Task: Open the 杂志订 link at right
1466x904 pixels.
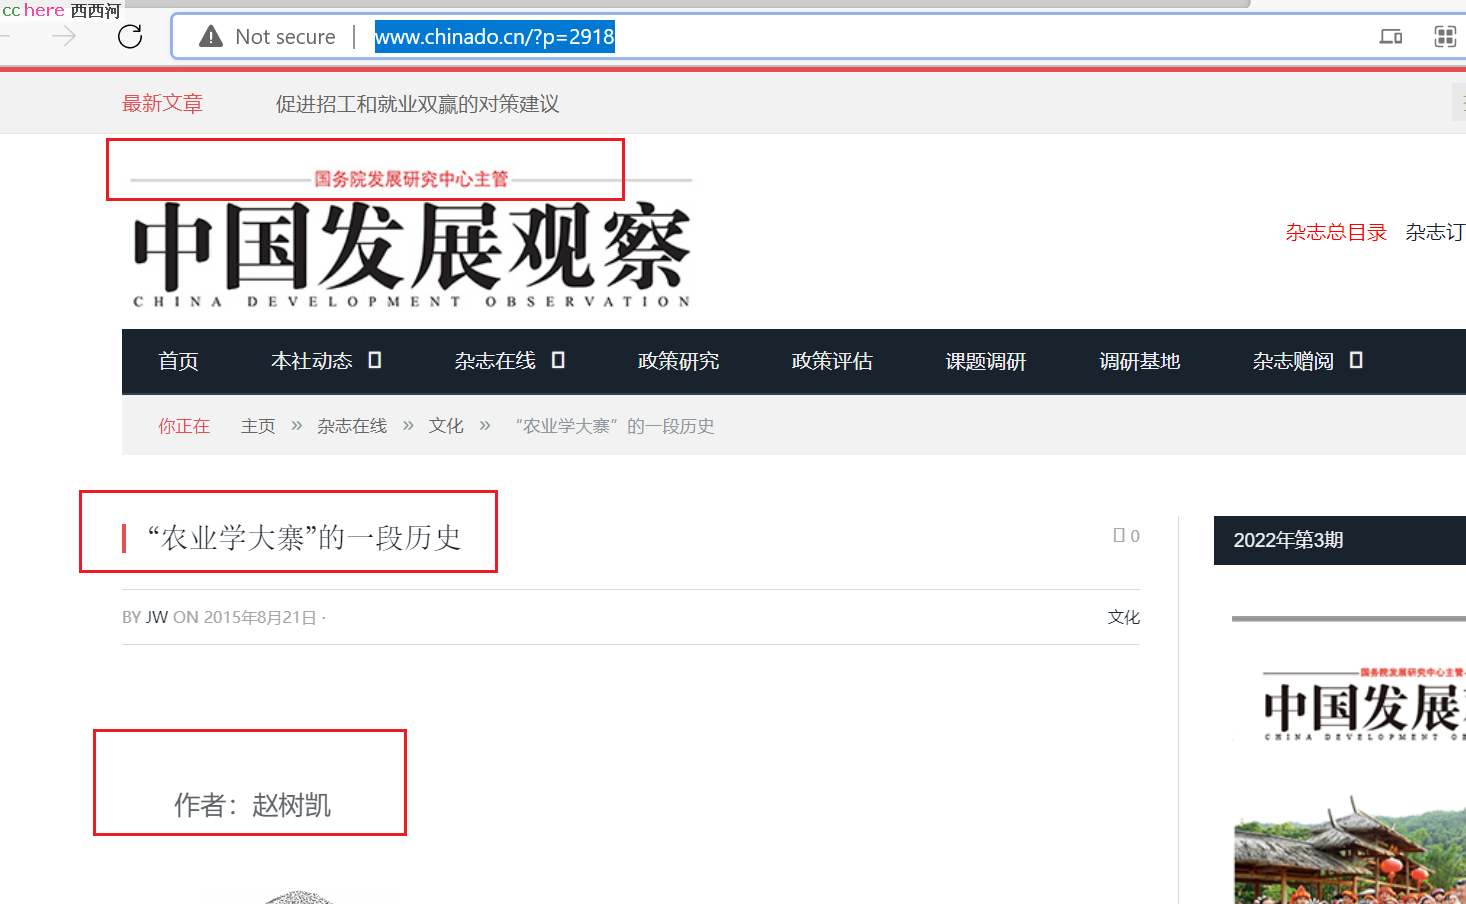Action: pyautogui.click(x=1435, y=232)
